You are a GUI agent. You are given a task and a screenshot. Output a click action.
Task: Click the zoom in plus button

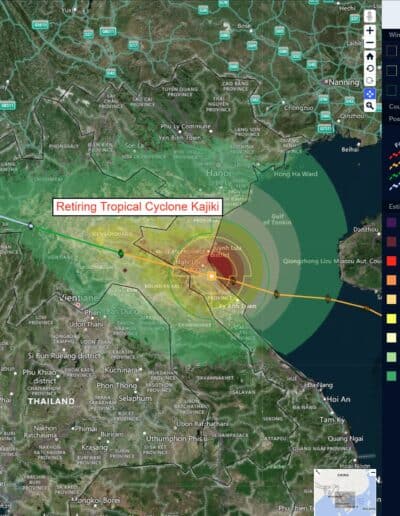(x=370, y=31)
